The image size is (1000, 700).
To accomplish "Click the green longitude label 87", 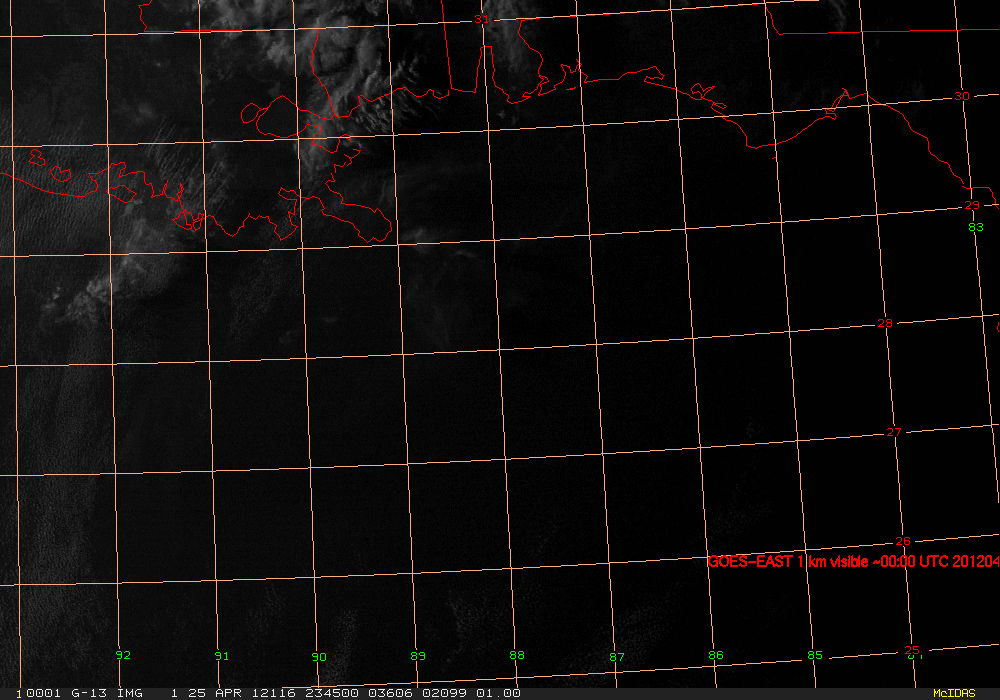I will 617,657.
